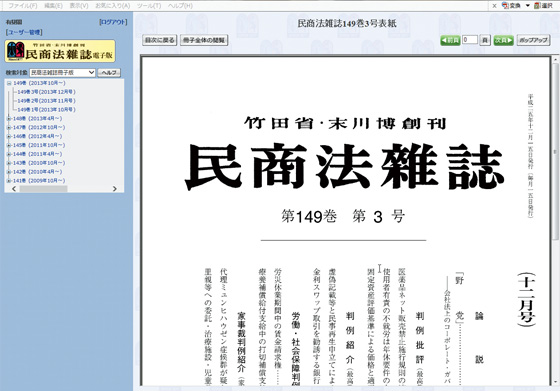Click the tree panel right scroll arrow
560x391 pixels.
click(x=115, y=189)
